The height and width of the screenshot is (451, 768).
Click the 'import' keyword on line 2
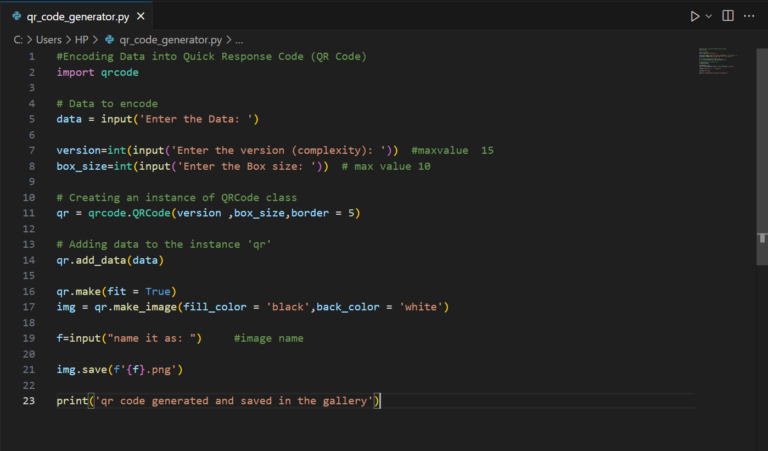coord(75,72)
